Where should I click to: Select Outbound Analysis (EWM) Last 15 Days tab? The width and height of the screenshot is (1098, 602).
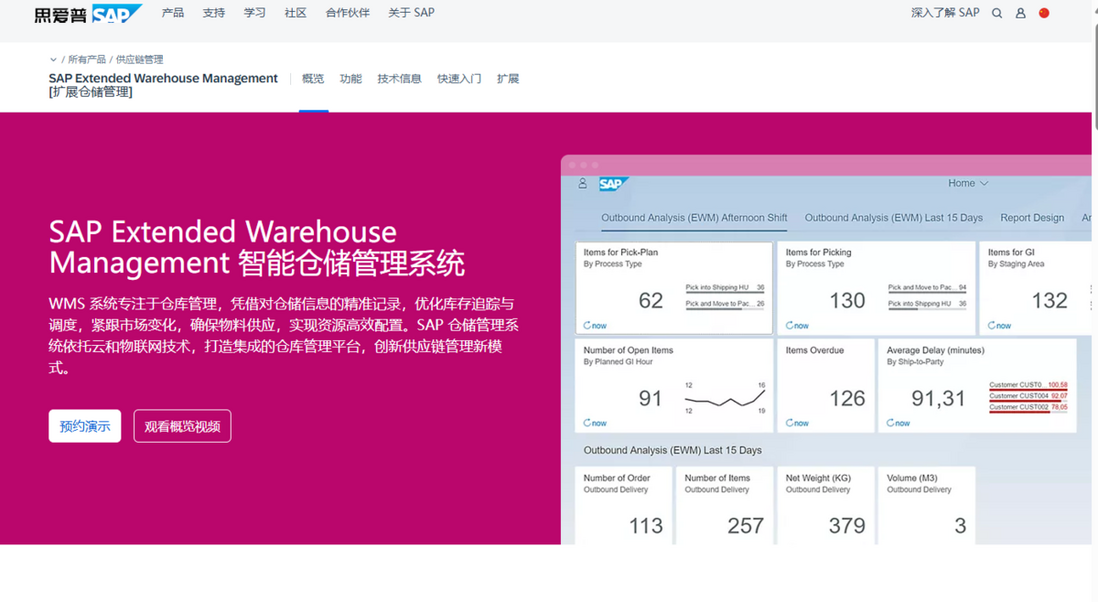pyautogui.click(x=894, y=218)
